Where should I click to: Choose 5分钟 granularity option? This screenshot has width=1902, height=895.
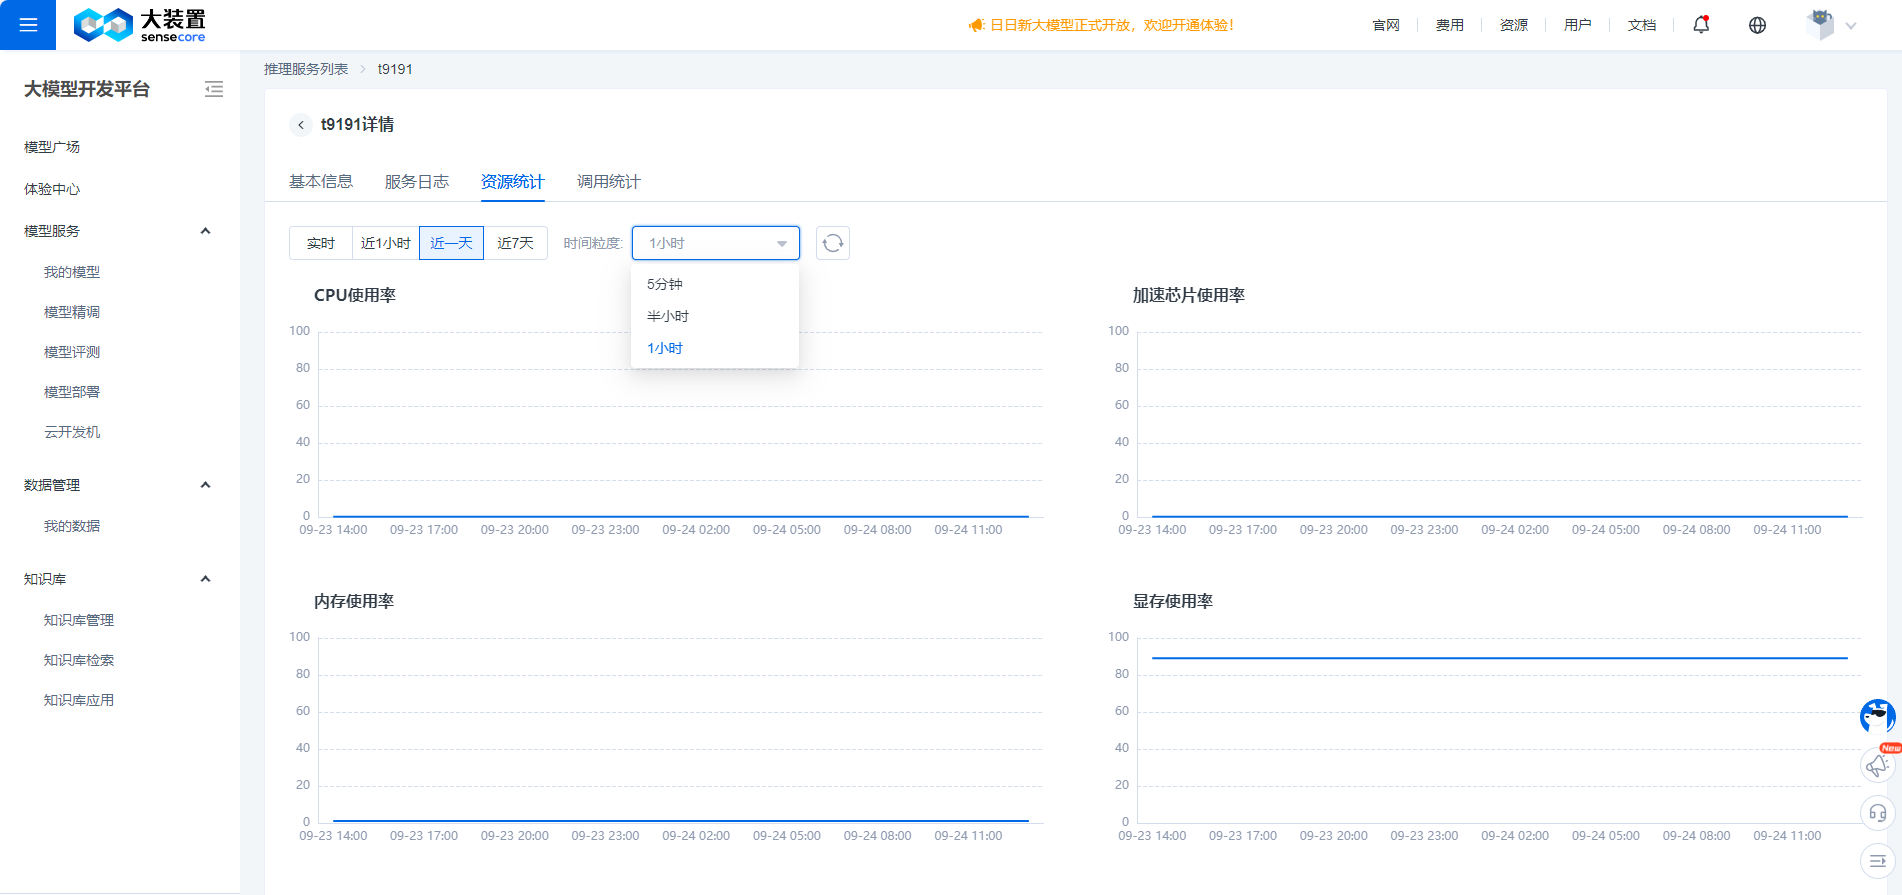715,284
